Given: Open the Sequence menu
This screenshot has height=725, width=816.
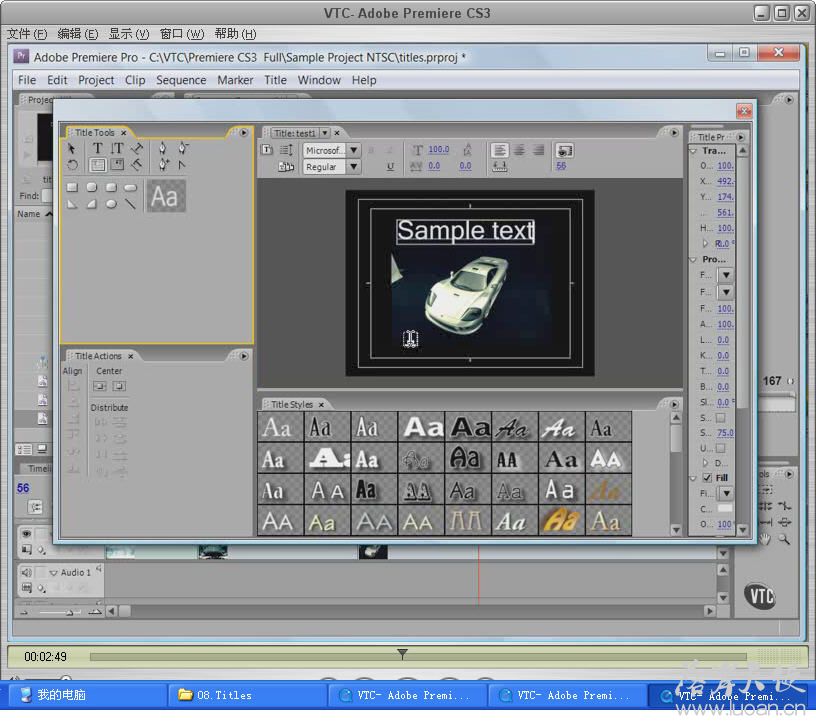Looking at the screenshot, I should (x=181, y=80).
